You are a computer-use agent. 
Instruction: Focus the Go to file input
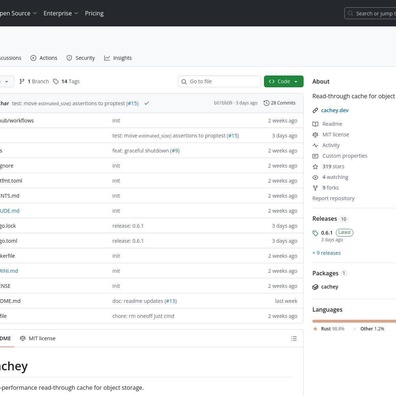(219, 81)
